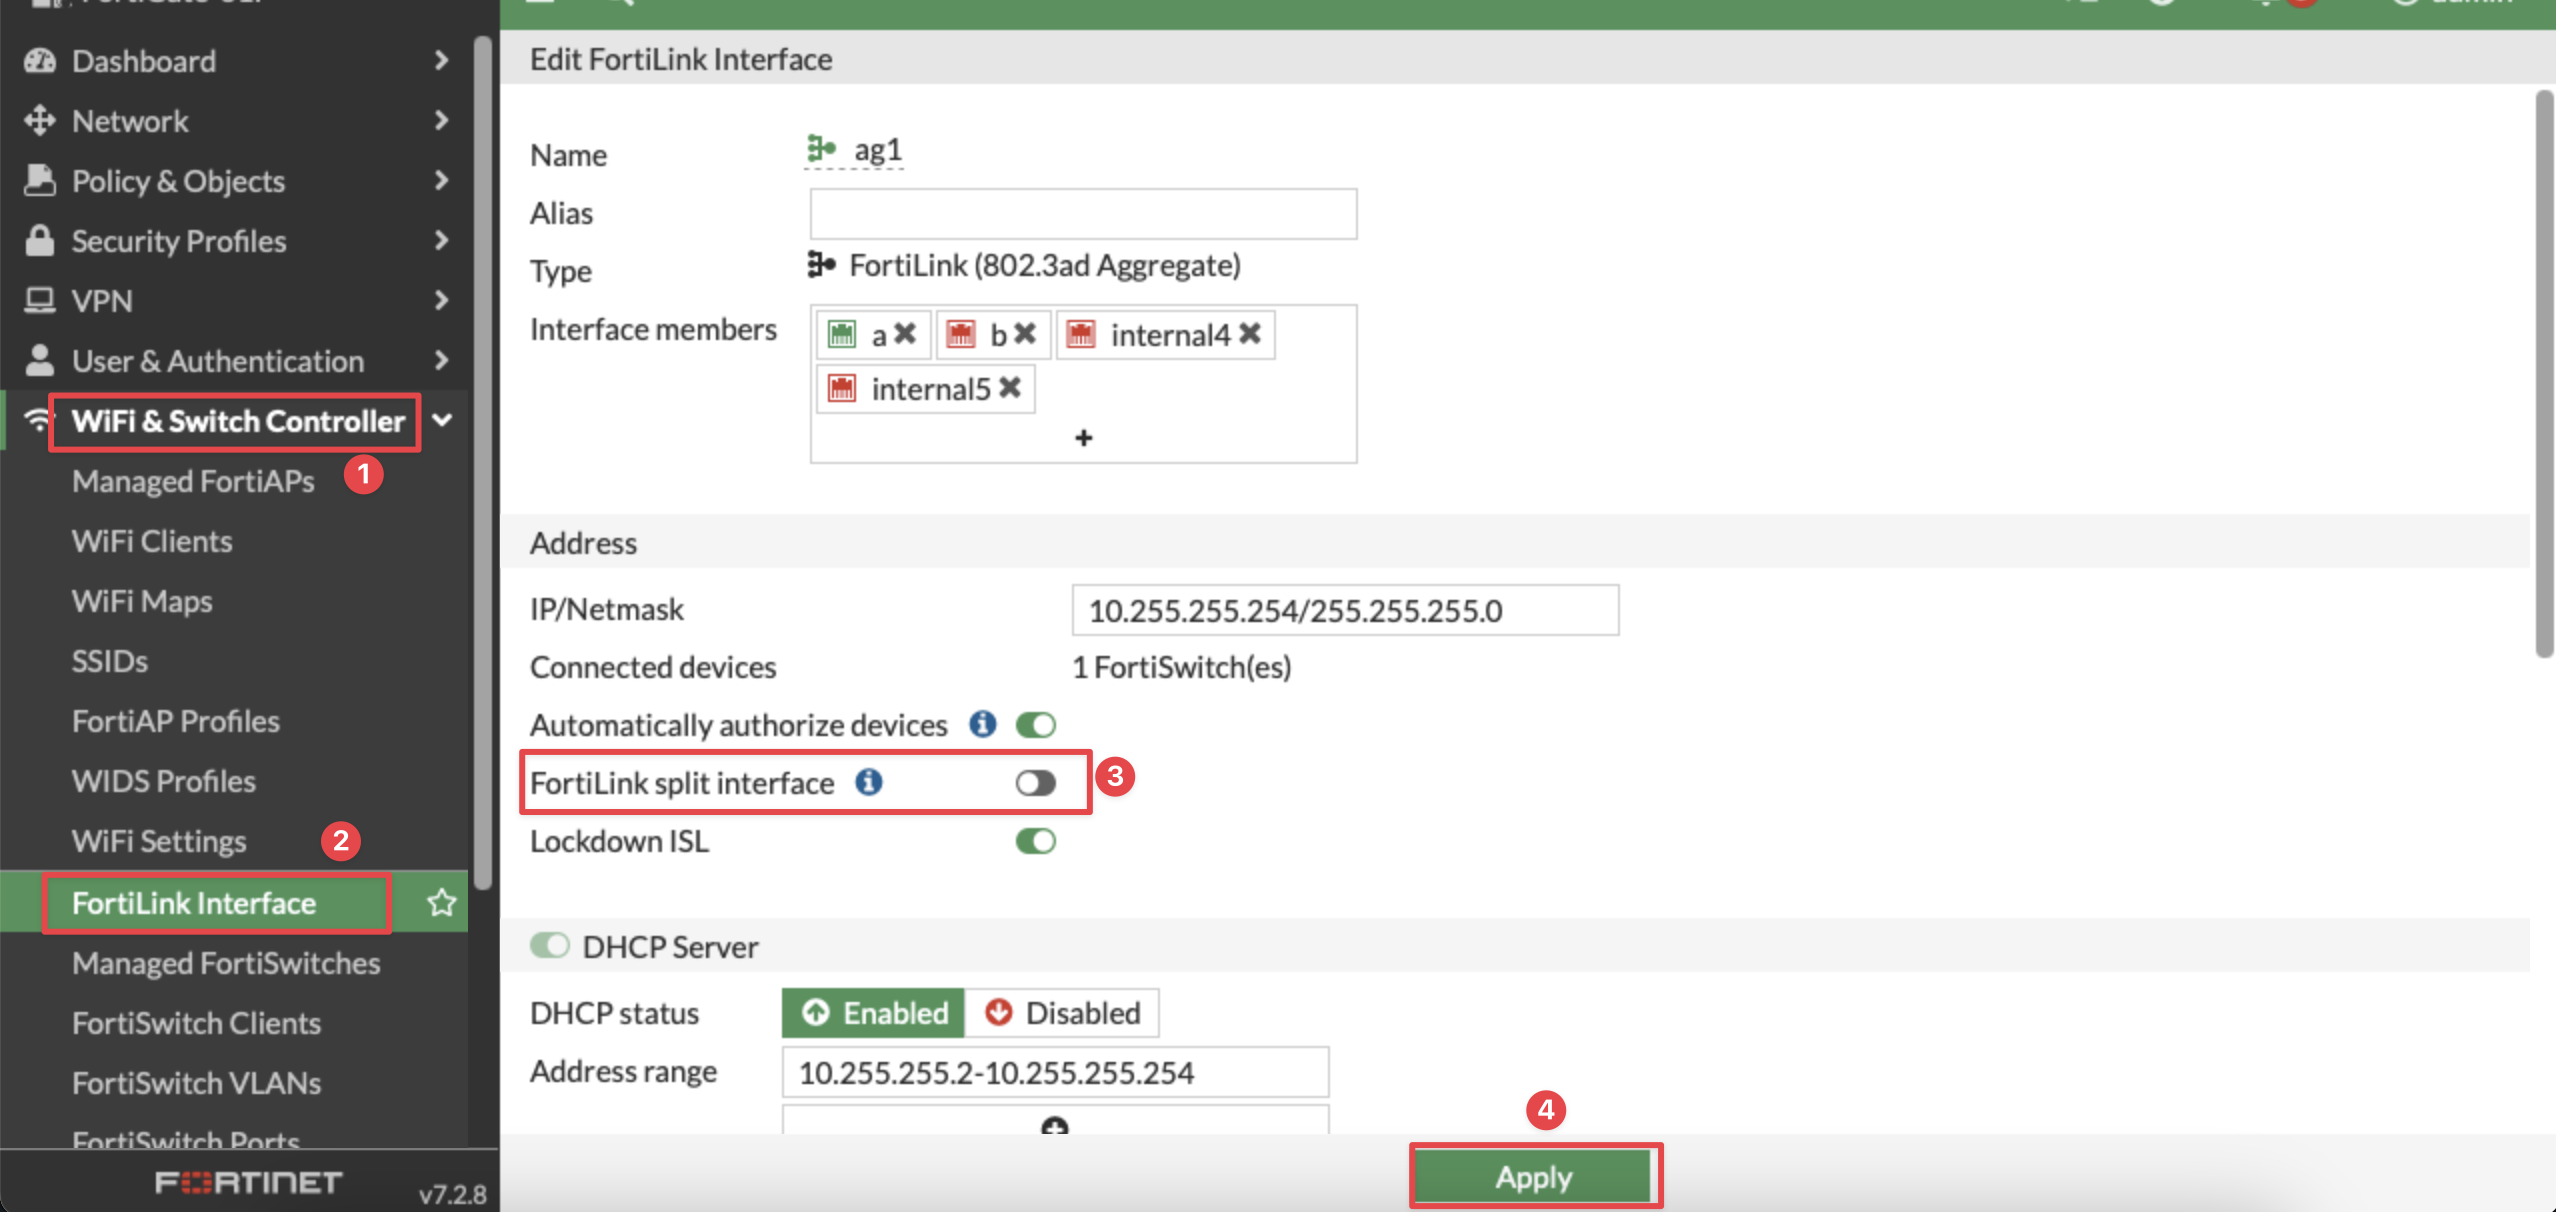Click the sidebar vertical scrollbar
Image resolution: width=2556 pixels, height=1212 pixels.
(483, 462)
